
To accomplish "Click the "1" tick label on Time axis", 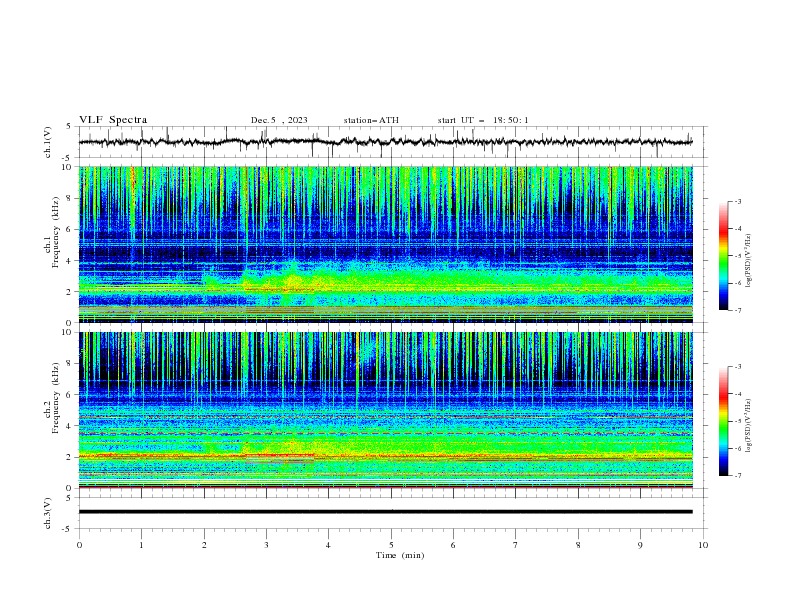I will [142, 545].
